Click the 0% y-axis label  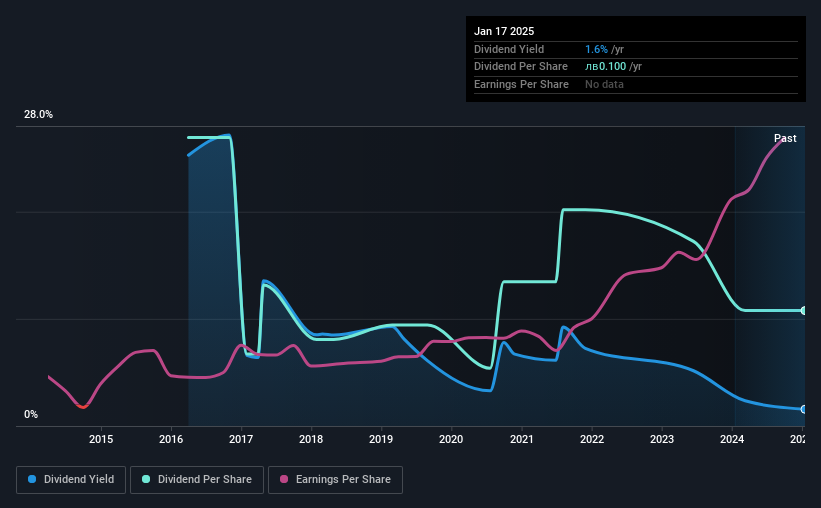31,414
